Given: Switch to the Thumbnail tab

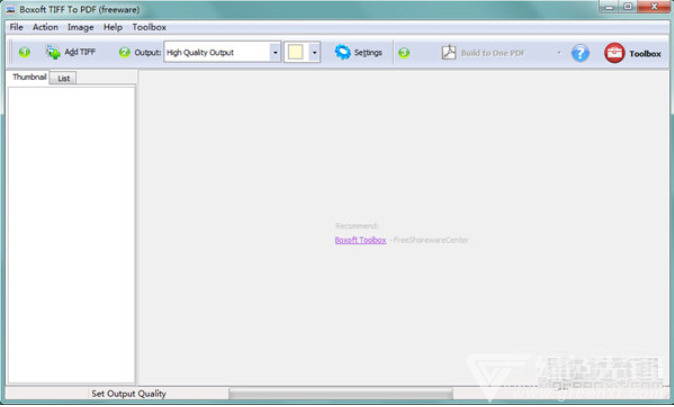Looking at the screenshot, I should [x=29, y=77].
